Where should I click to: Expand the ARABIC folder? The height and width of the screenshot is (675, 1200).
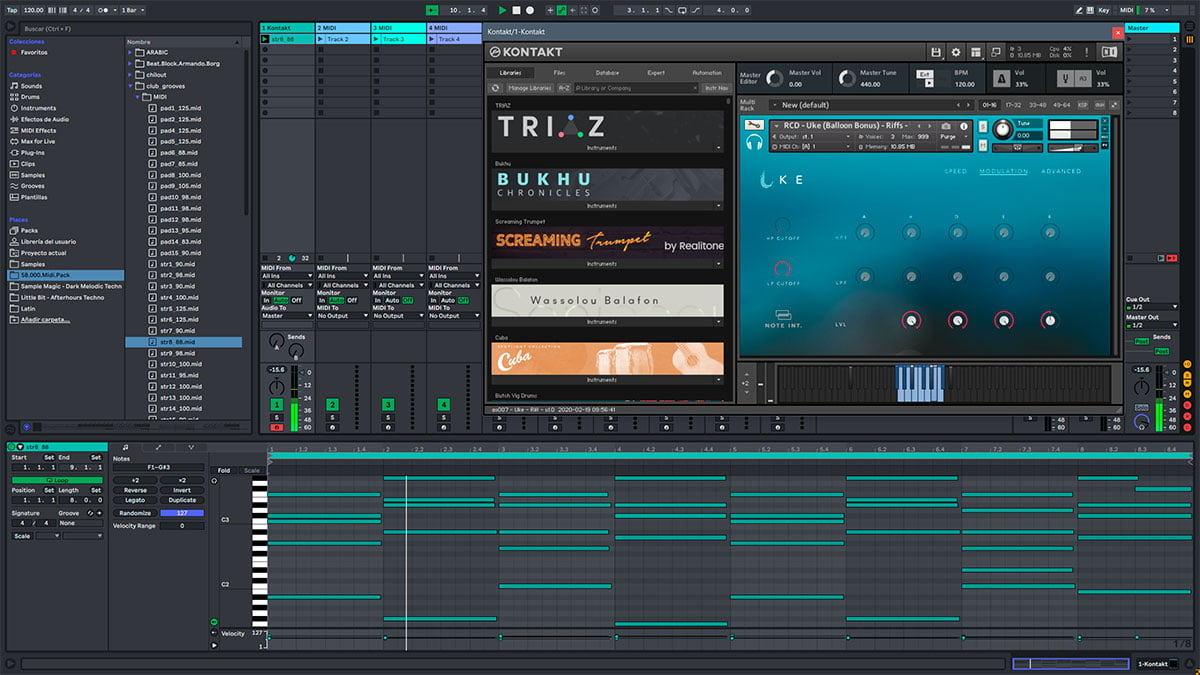coord(131,52)
